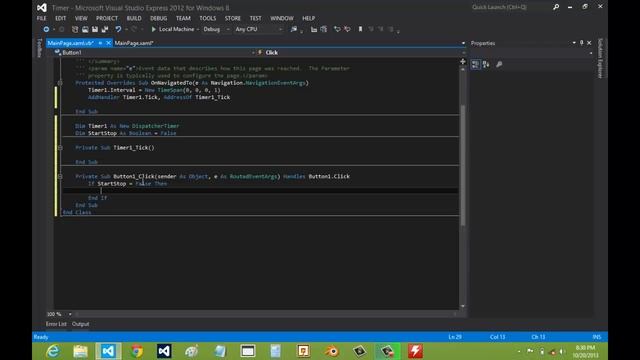640x360 pixels.
Task: Open Google Chrome from the taskbar
Action: [x=137, y=351]
